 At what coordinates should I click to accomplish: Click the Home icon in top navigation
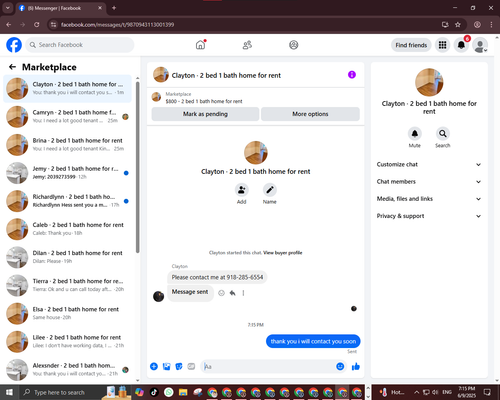tap(200, 45)
